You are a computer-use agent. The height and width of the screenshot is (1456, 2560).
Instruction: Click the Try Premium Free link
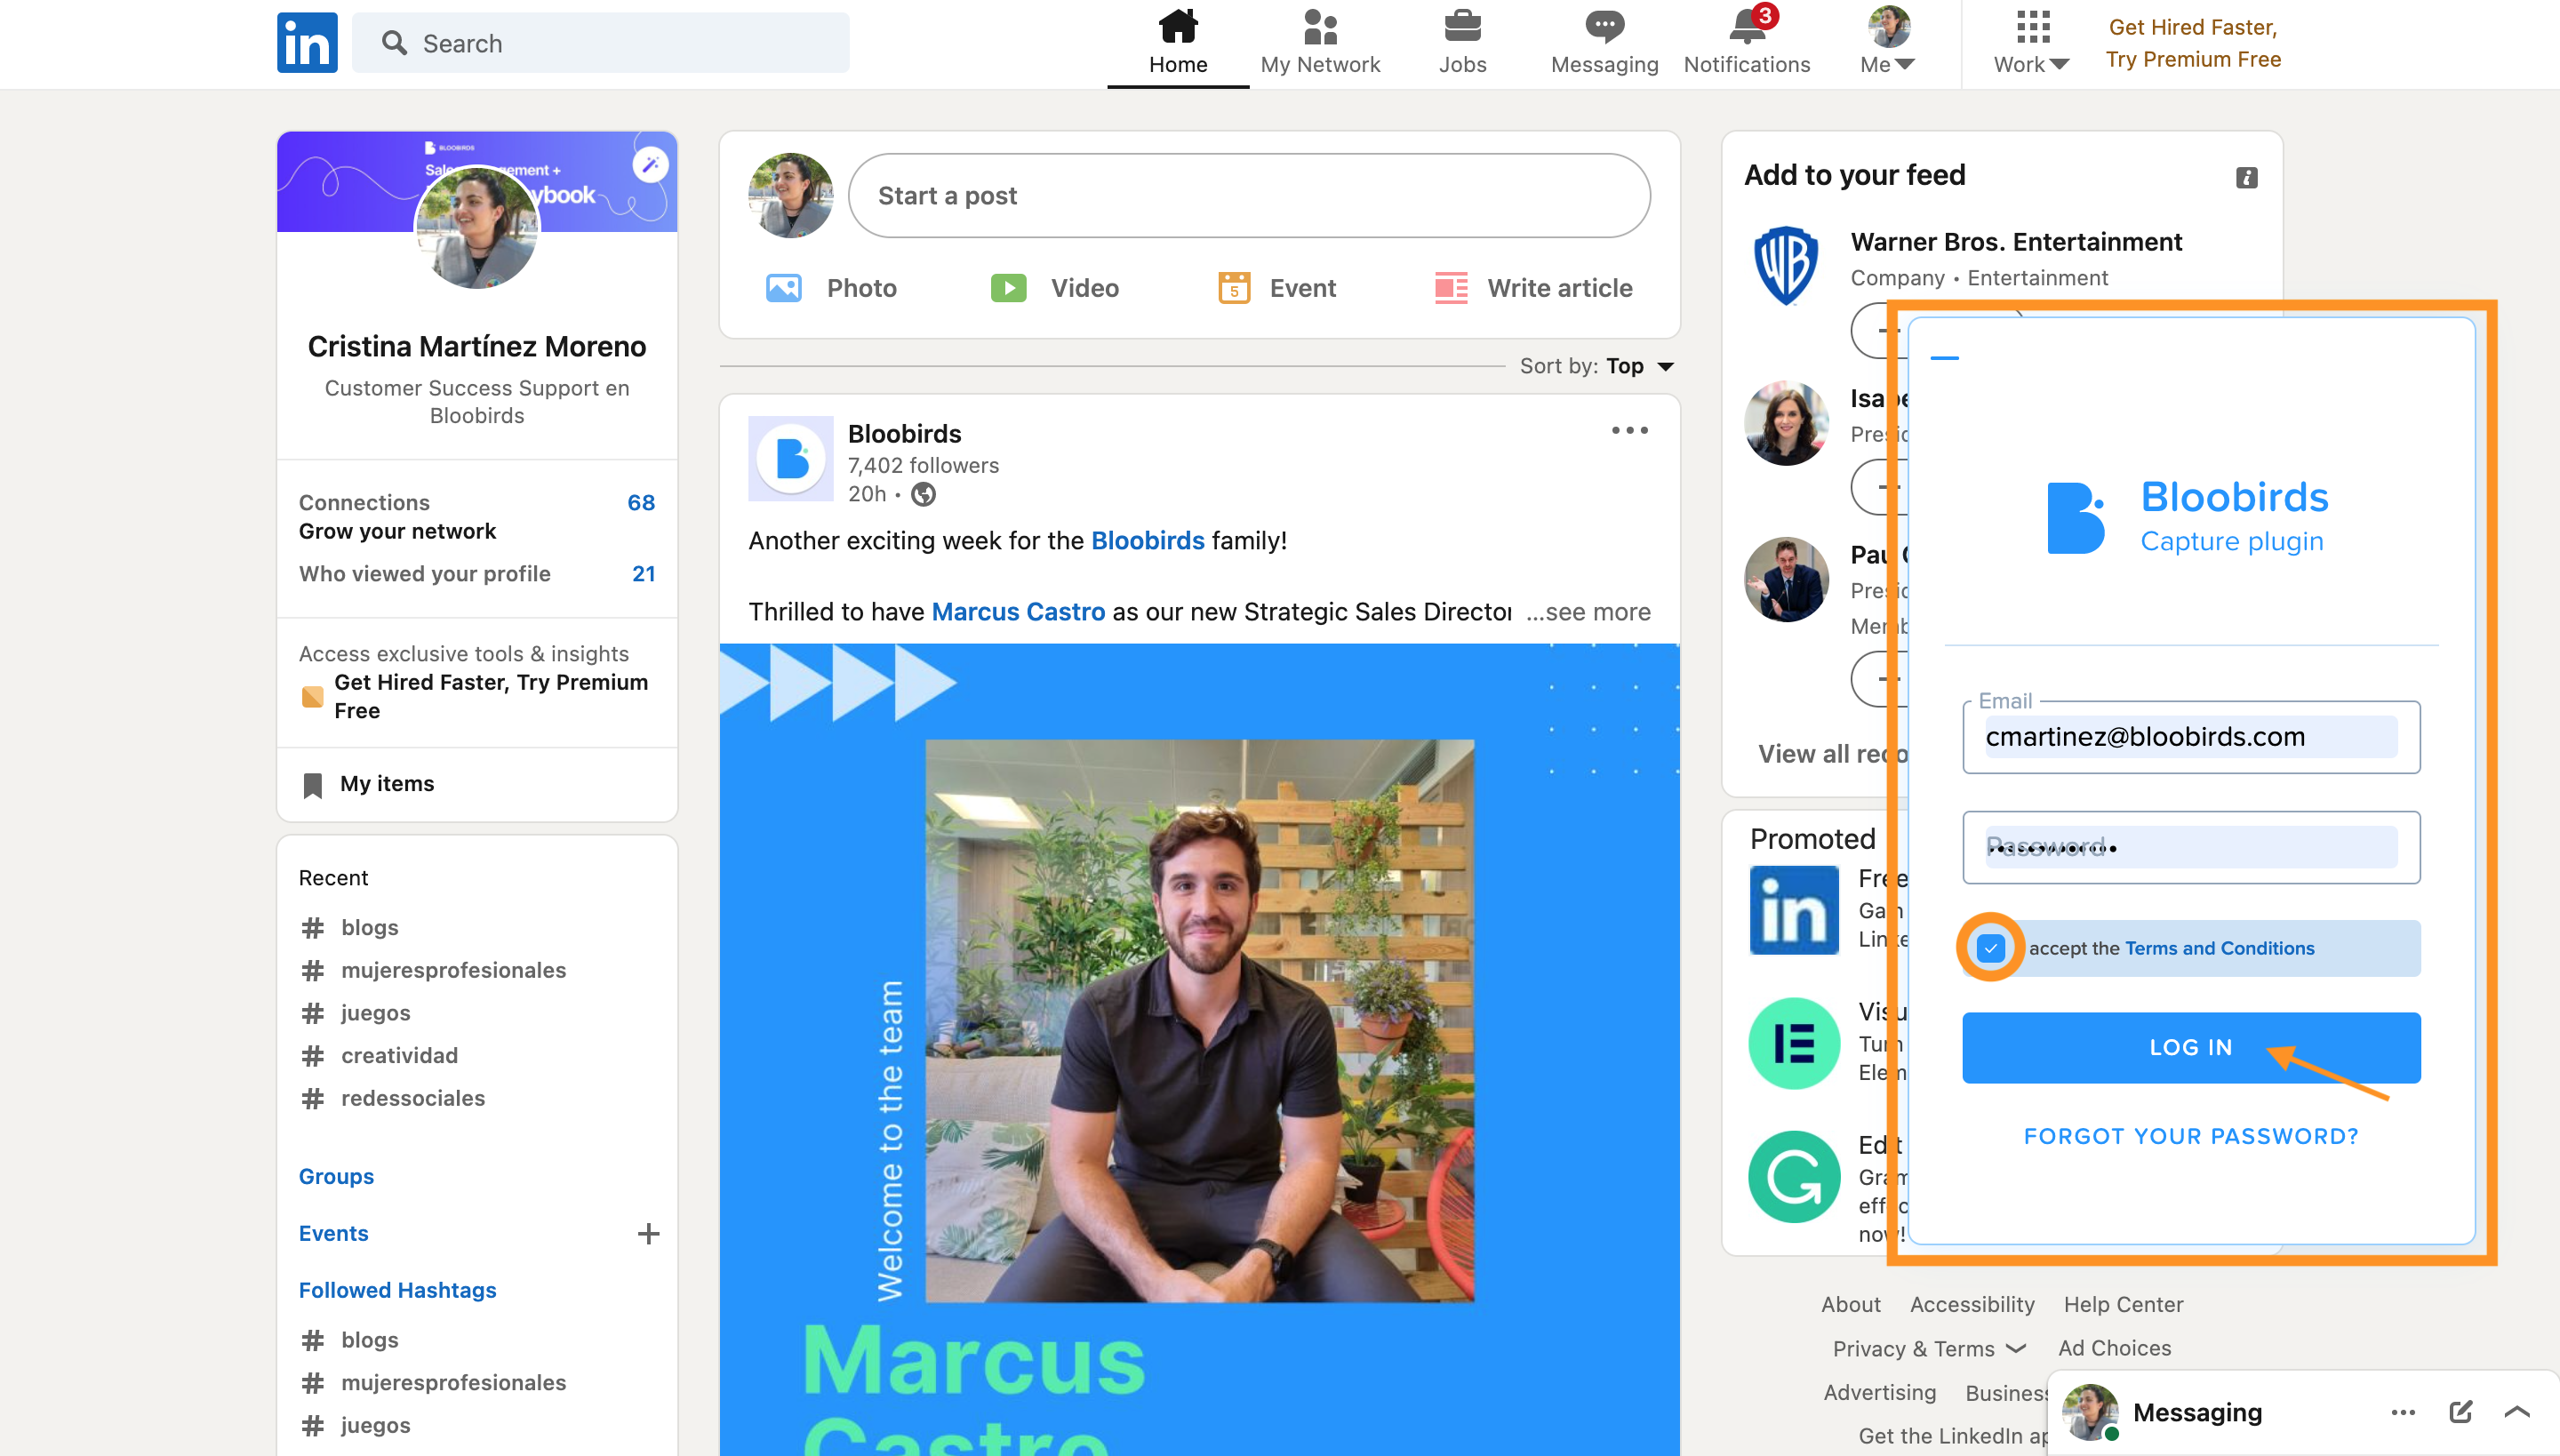coord(2193,43)
